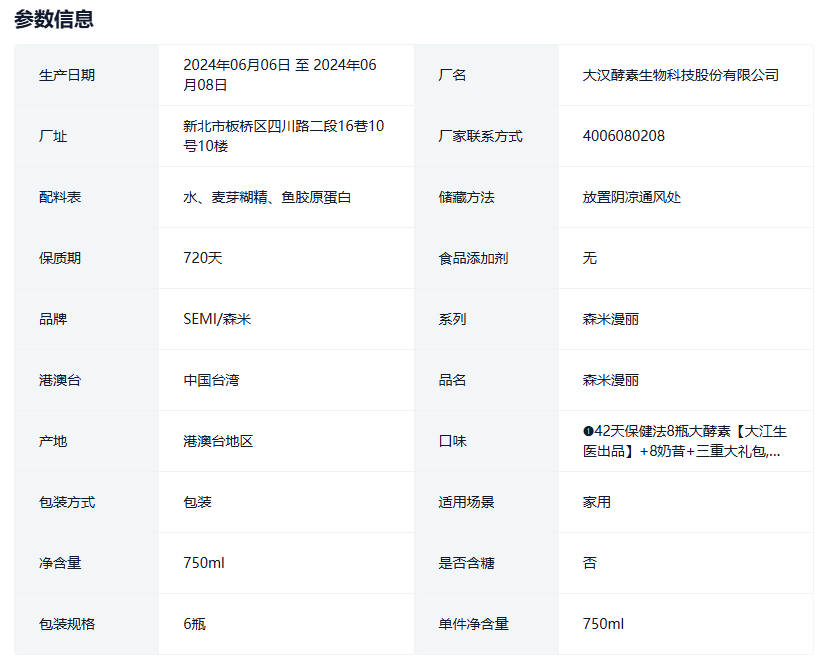
Task: Click the 否 sugar value
Action: tap(590, 563)
